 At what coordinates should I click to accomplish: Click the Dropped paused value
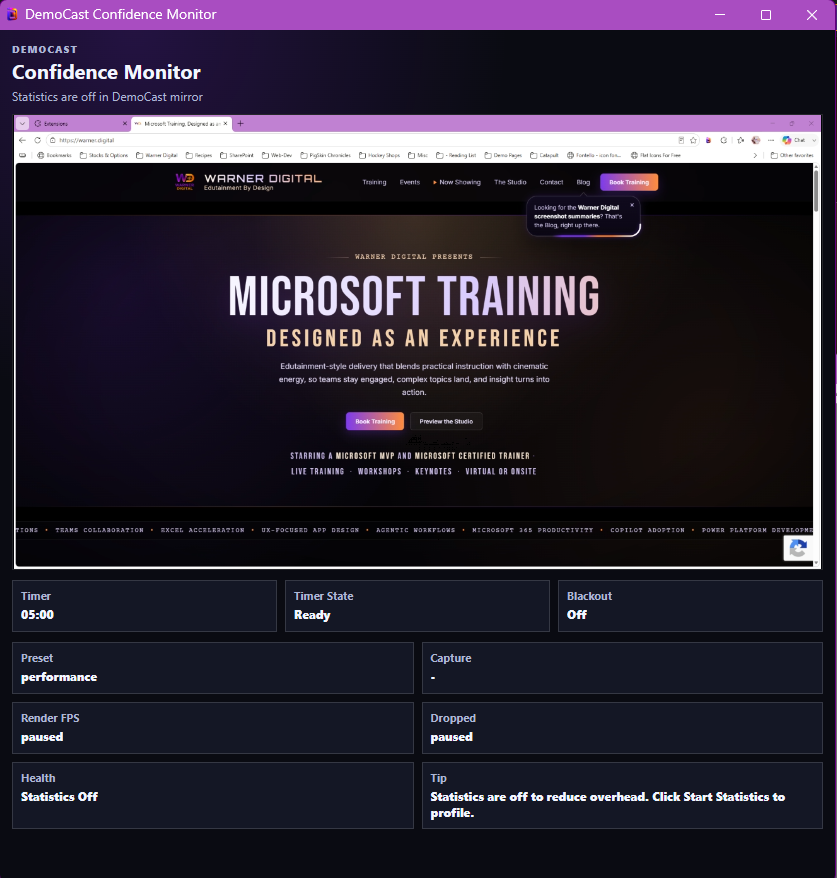(451, 737)
